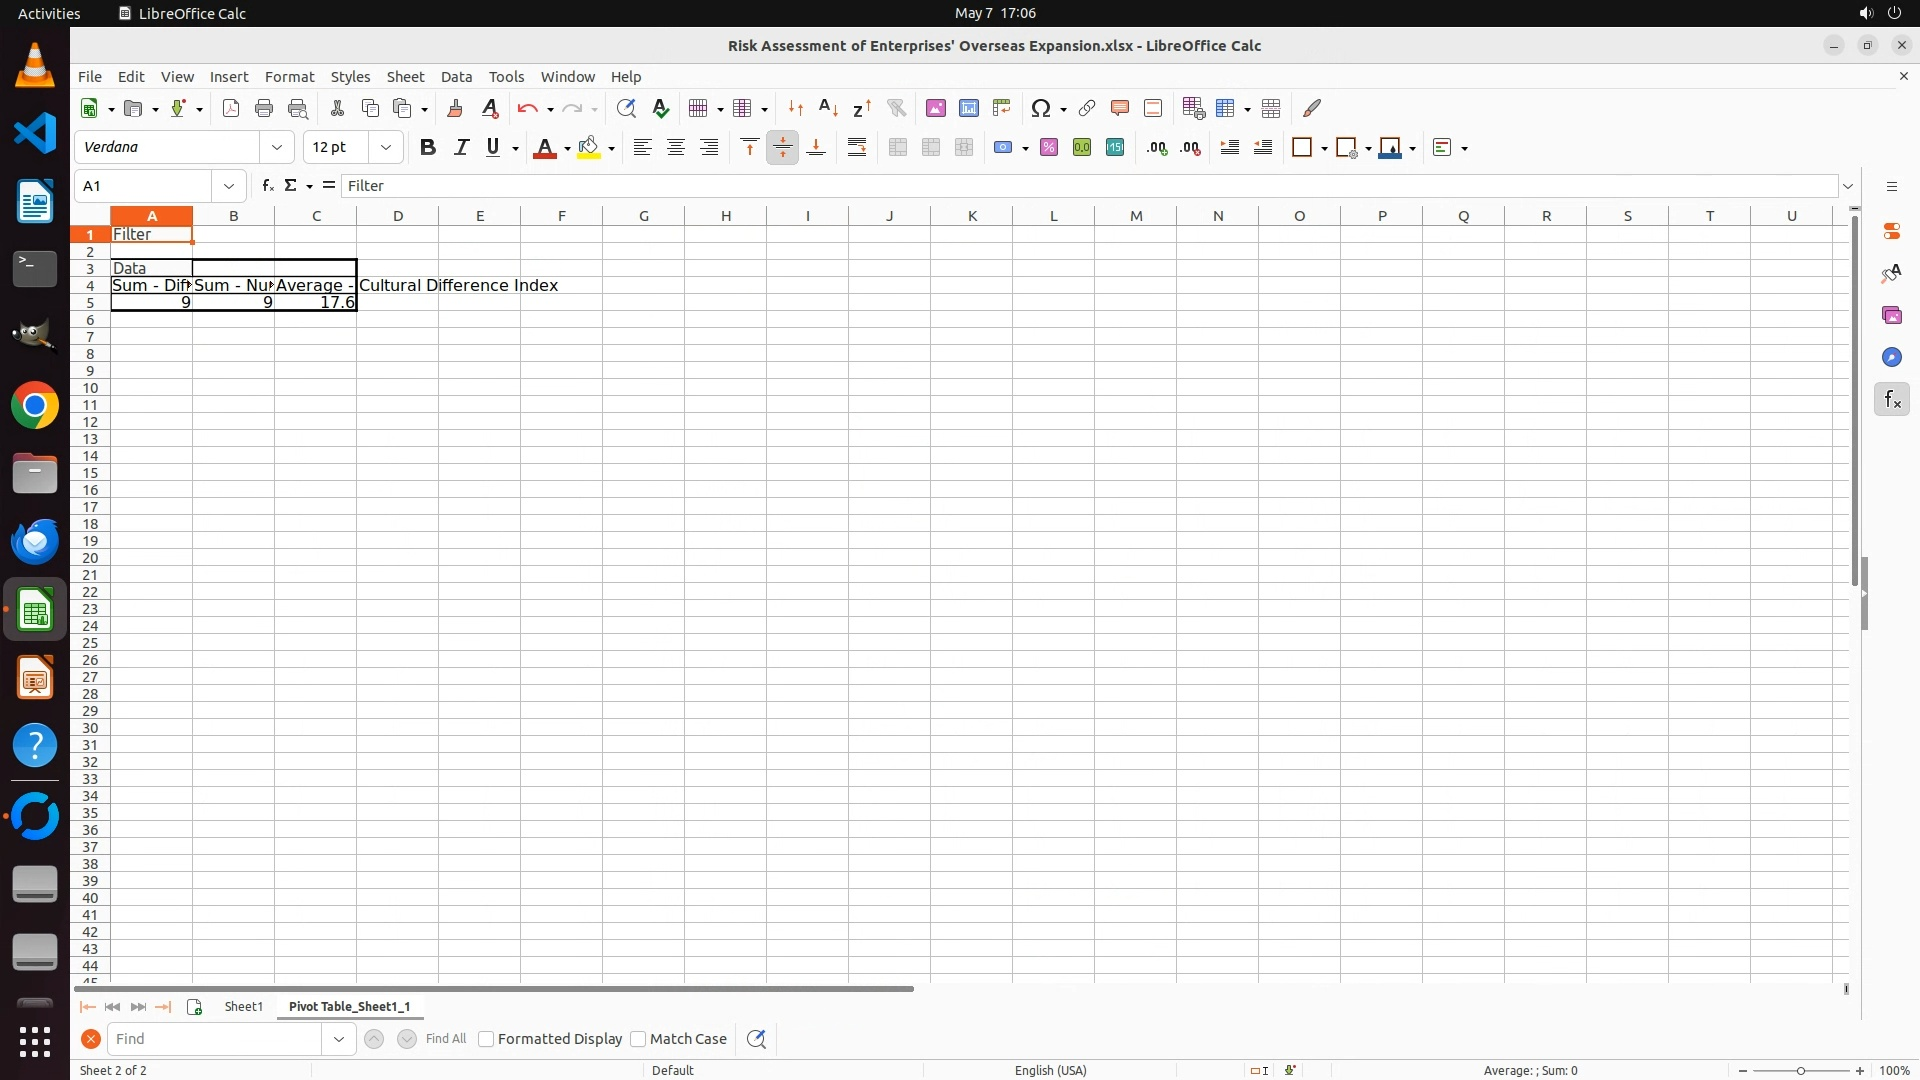Click the Insert Pivot Table icon
This screenshot has width=1920, height=1080.
click(1002, 108)
